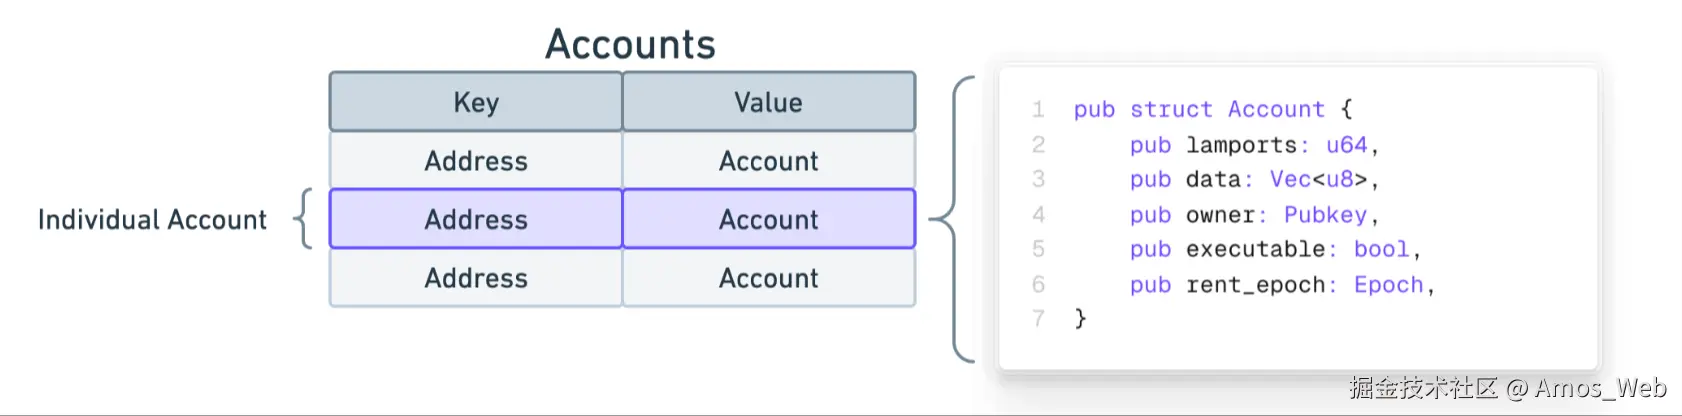Viewport: 1682px width, 416px height.
Task: Click the small curly brace beside Individual Account
Action: pos(303,219)
